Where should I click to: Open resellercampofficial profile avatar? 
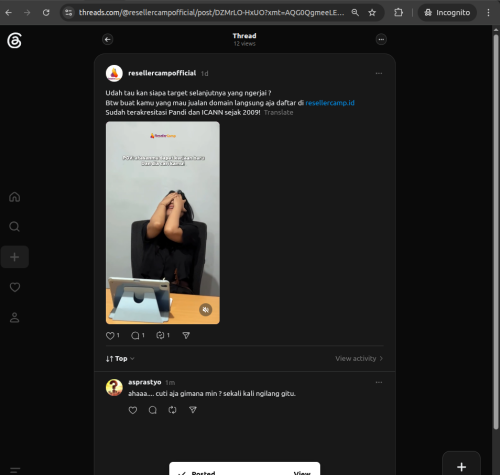click(114, 73)
